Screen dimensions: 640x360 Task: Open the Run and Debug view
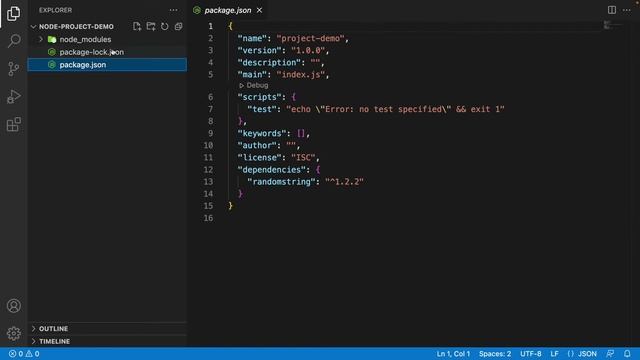click(13, 97)
